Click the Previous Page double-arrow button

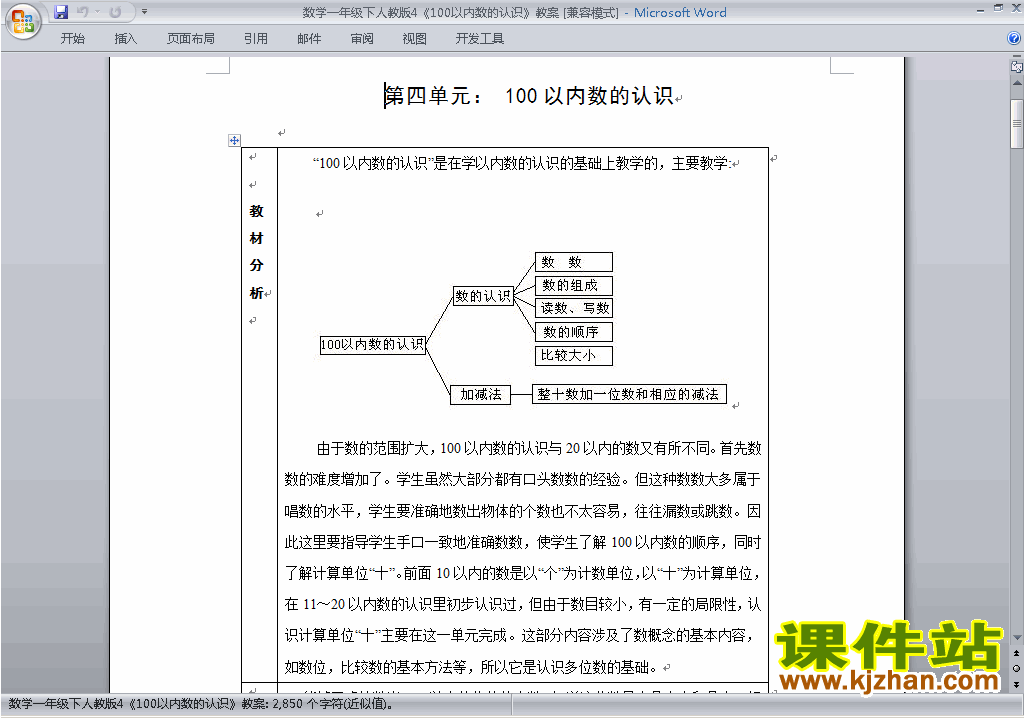[1017, 653]
